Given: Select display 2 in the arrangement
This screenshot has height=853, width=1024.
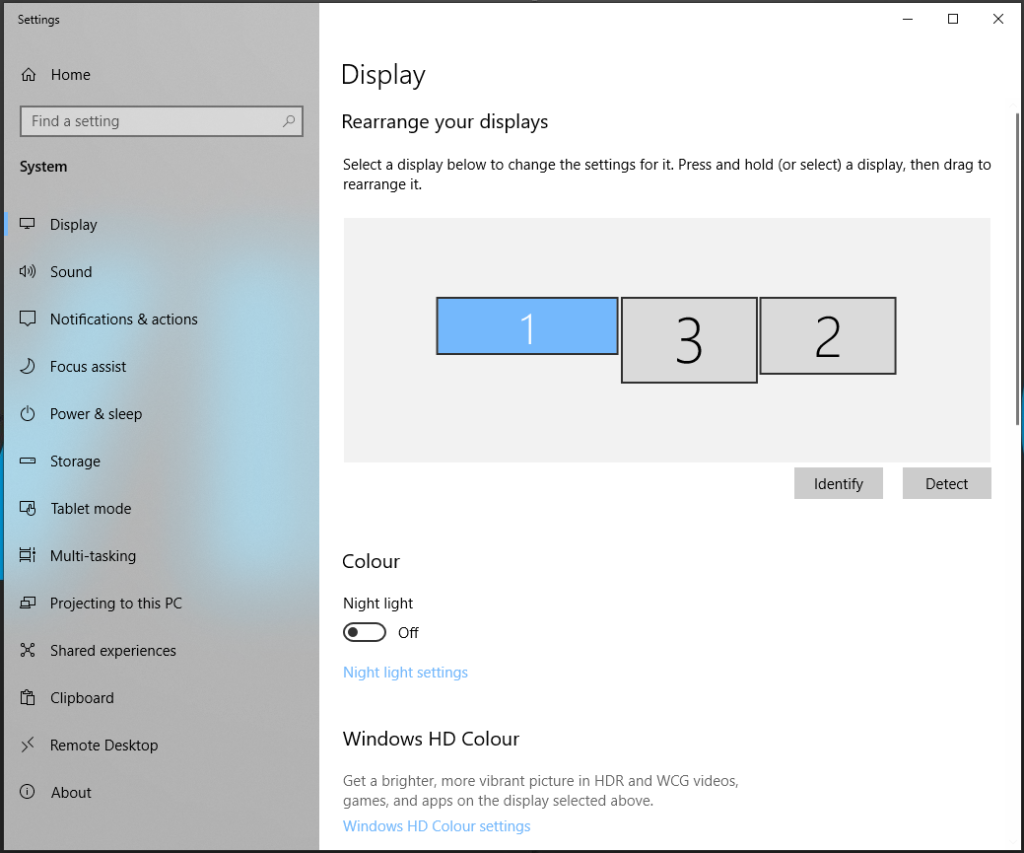Looking at the screenshot, I should pos(827,336).
